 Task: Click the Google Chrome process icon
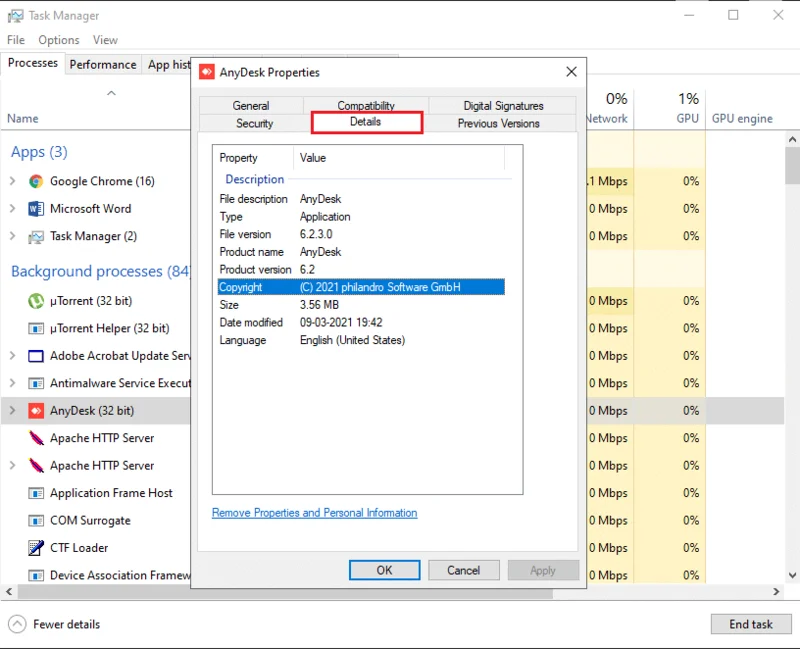tap(36, 181)
